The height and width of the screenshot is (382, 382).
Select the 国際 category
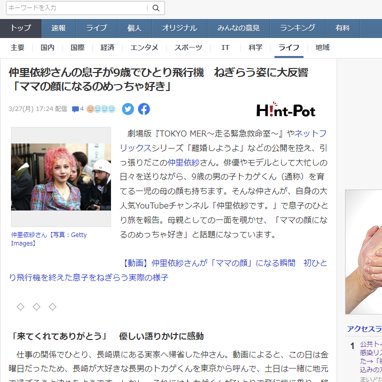tap(77, 48)
